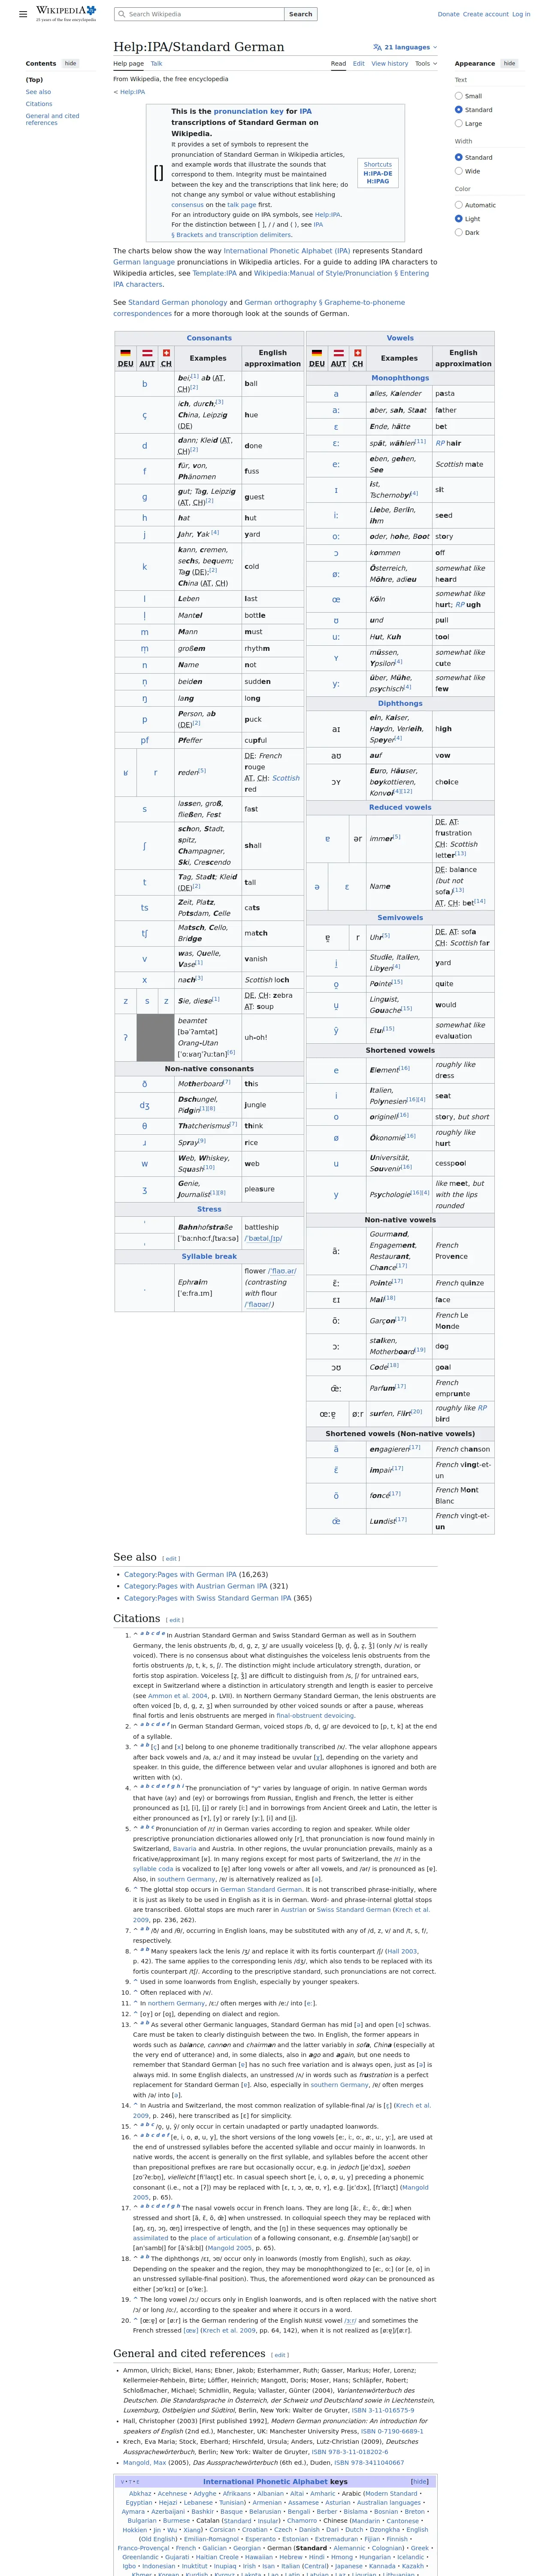This screenshot has width=551, height=2576.
Task: Click the German flag in the Consonants table
Action: (x=125, y=353)
